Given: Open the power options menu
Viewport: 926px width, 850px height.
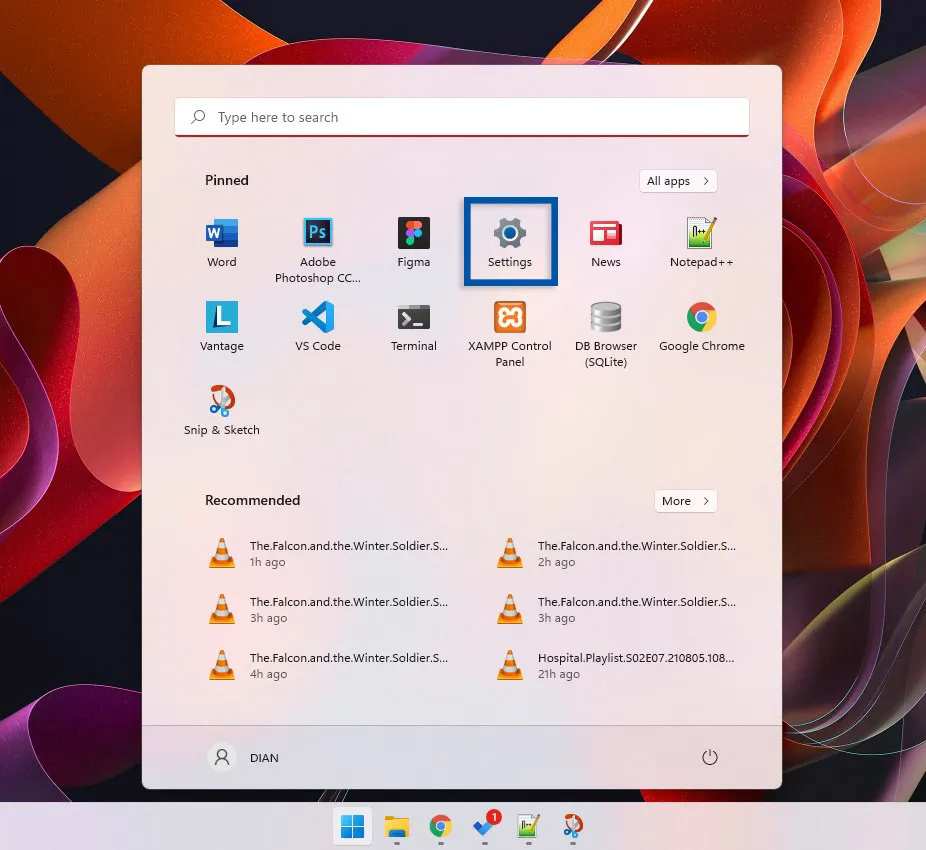Looking at the screenshot, I should coord(710,757).
